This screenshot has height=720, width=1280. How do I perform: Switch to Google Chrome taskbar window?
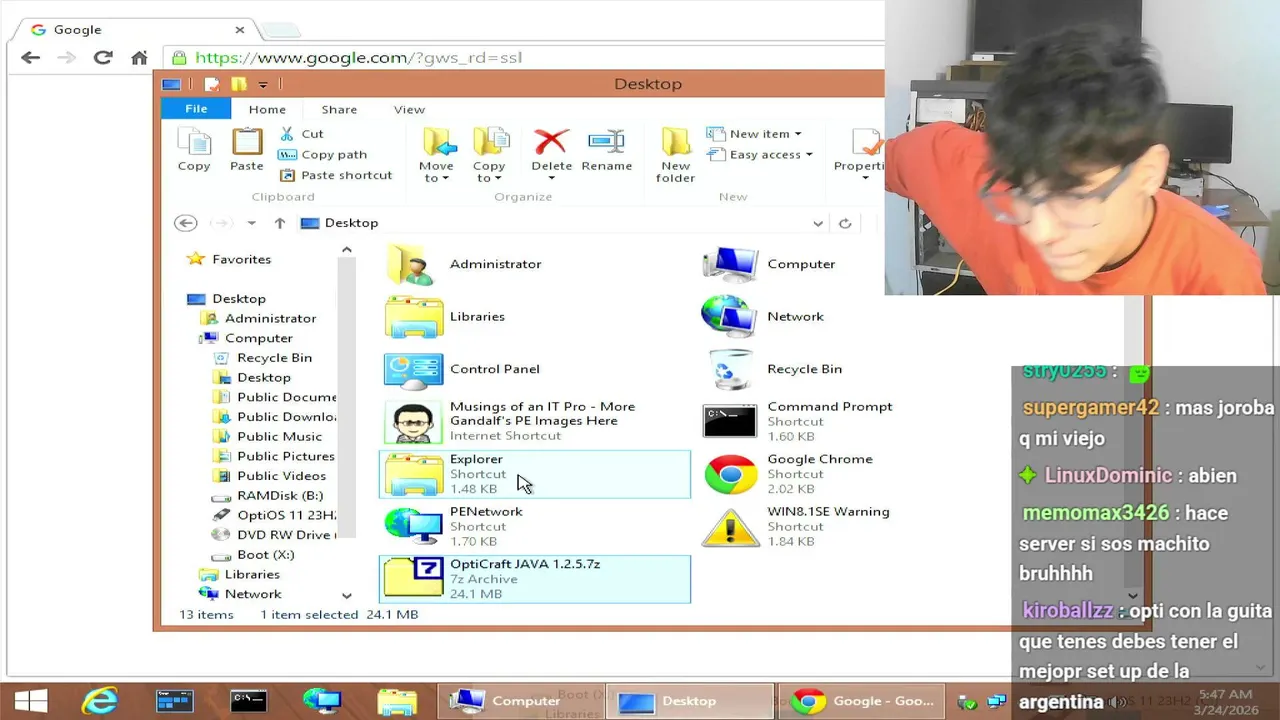tap(861, 701)
